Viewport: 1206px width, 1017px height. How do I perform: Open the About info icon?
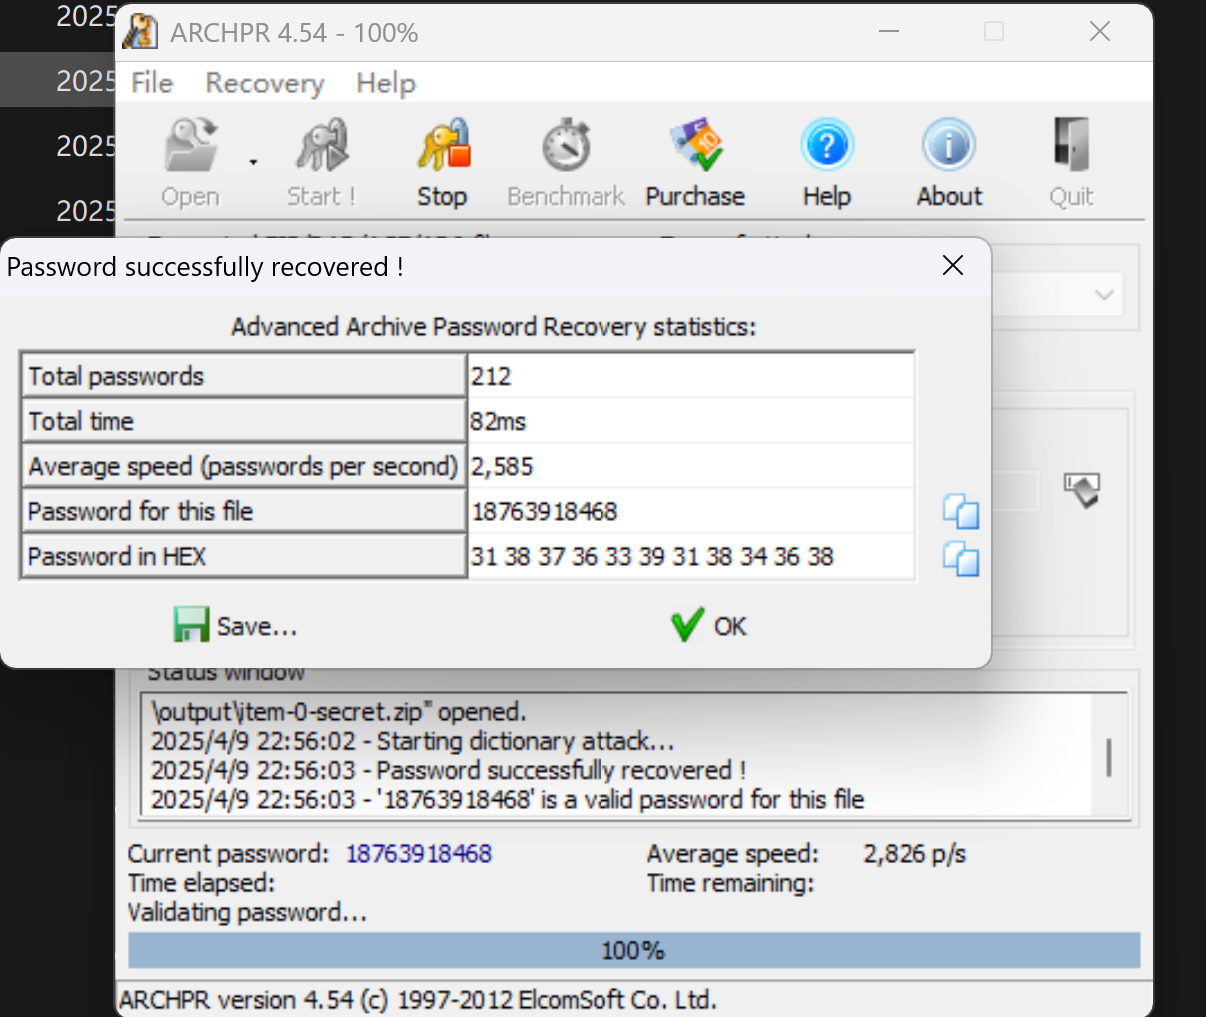(949, 146)
